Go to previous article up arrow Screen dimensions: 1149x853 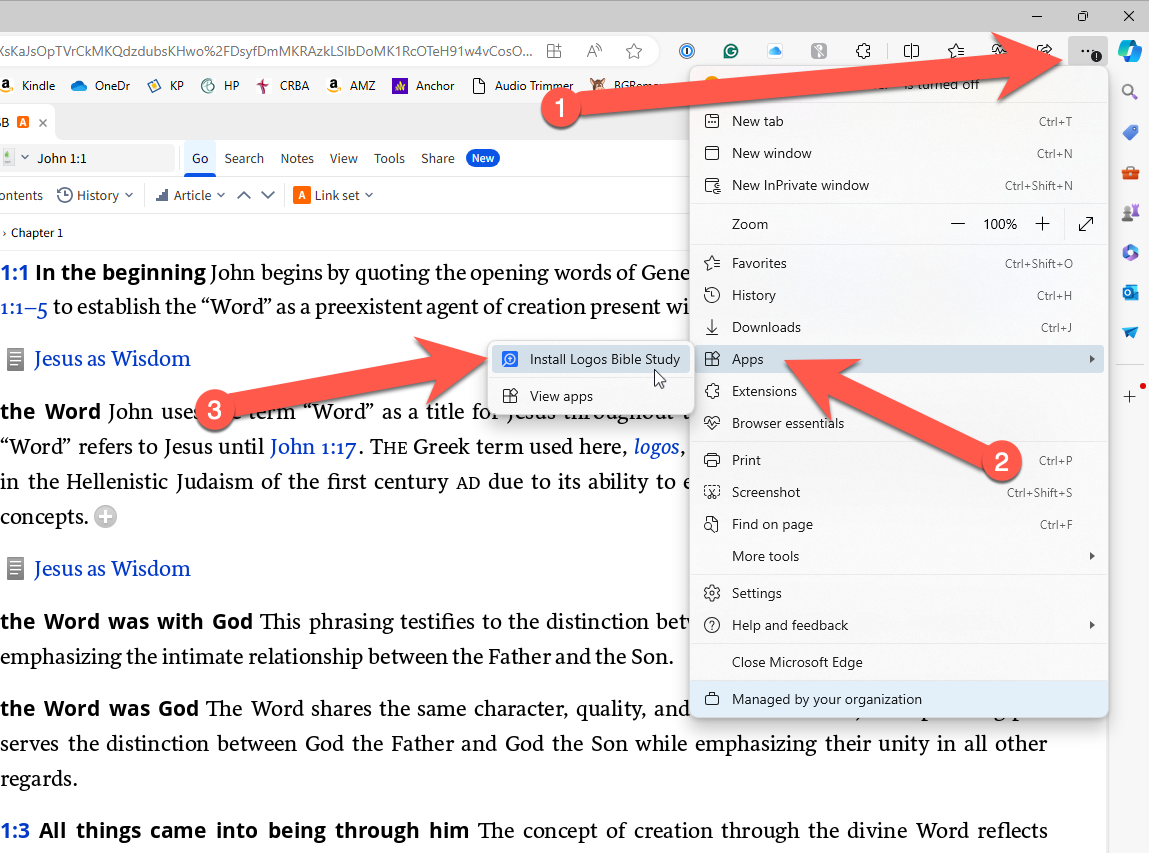(244, 195)
